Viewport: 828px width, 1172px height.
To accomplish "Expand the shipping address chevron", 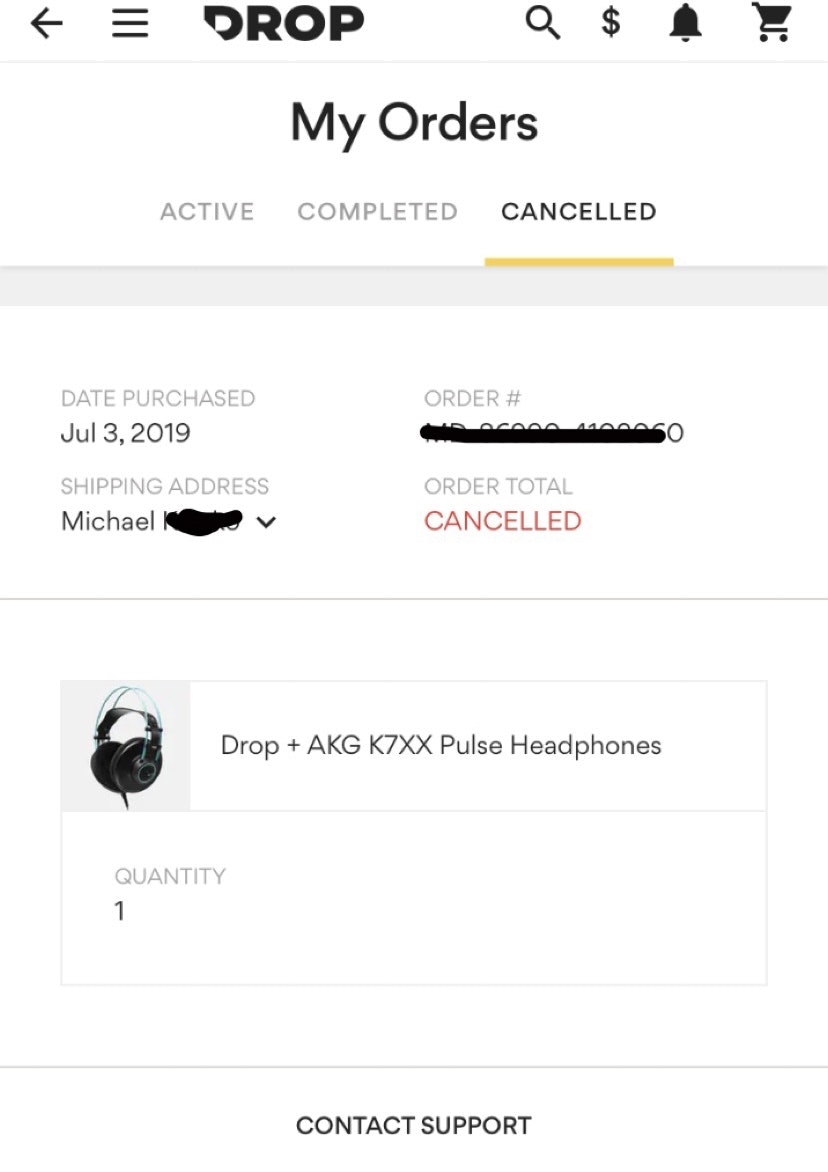I will (x=266, y=522).
